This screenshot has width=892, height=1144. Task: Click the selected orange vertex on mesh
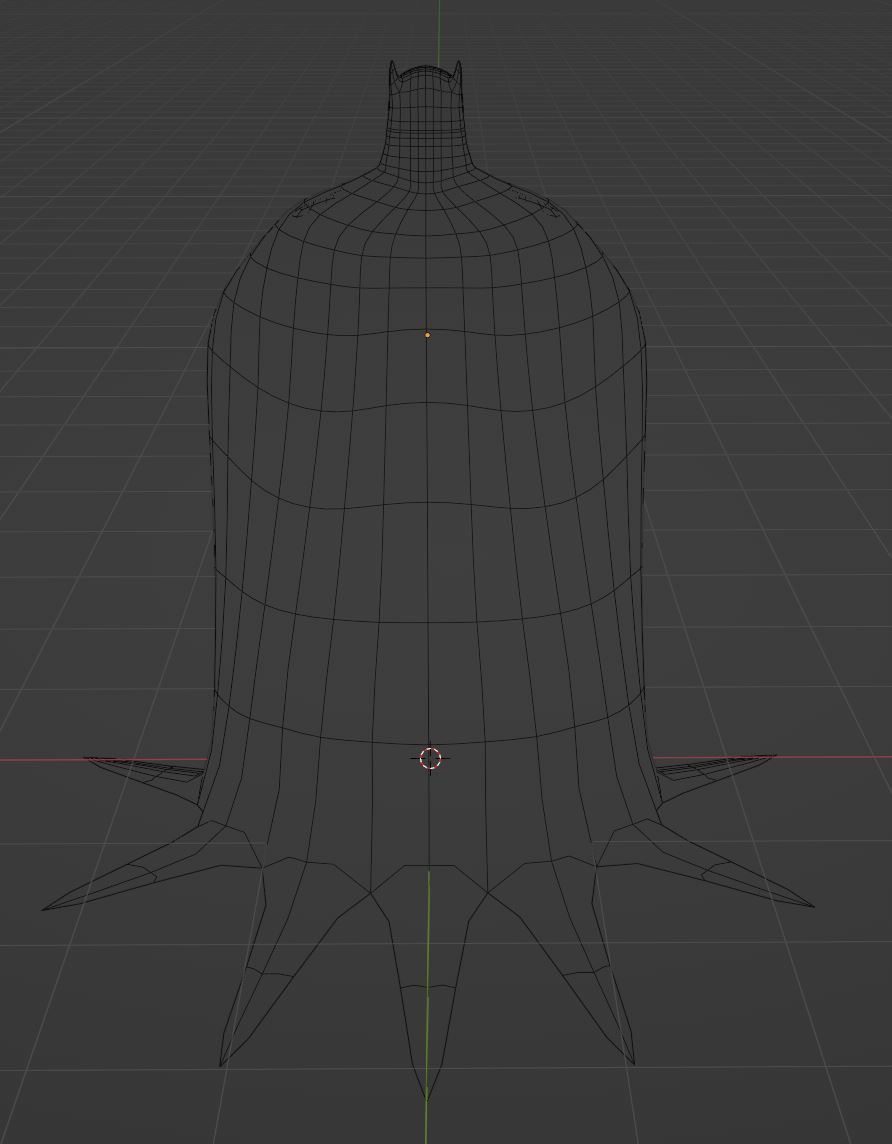coord(427,335)
